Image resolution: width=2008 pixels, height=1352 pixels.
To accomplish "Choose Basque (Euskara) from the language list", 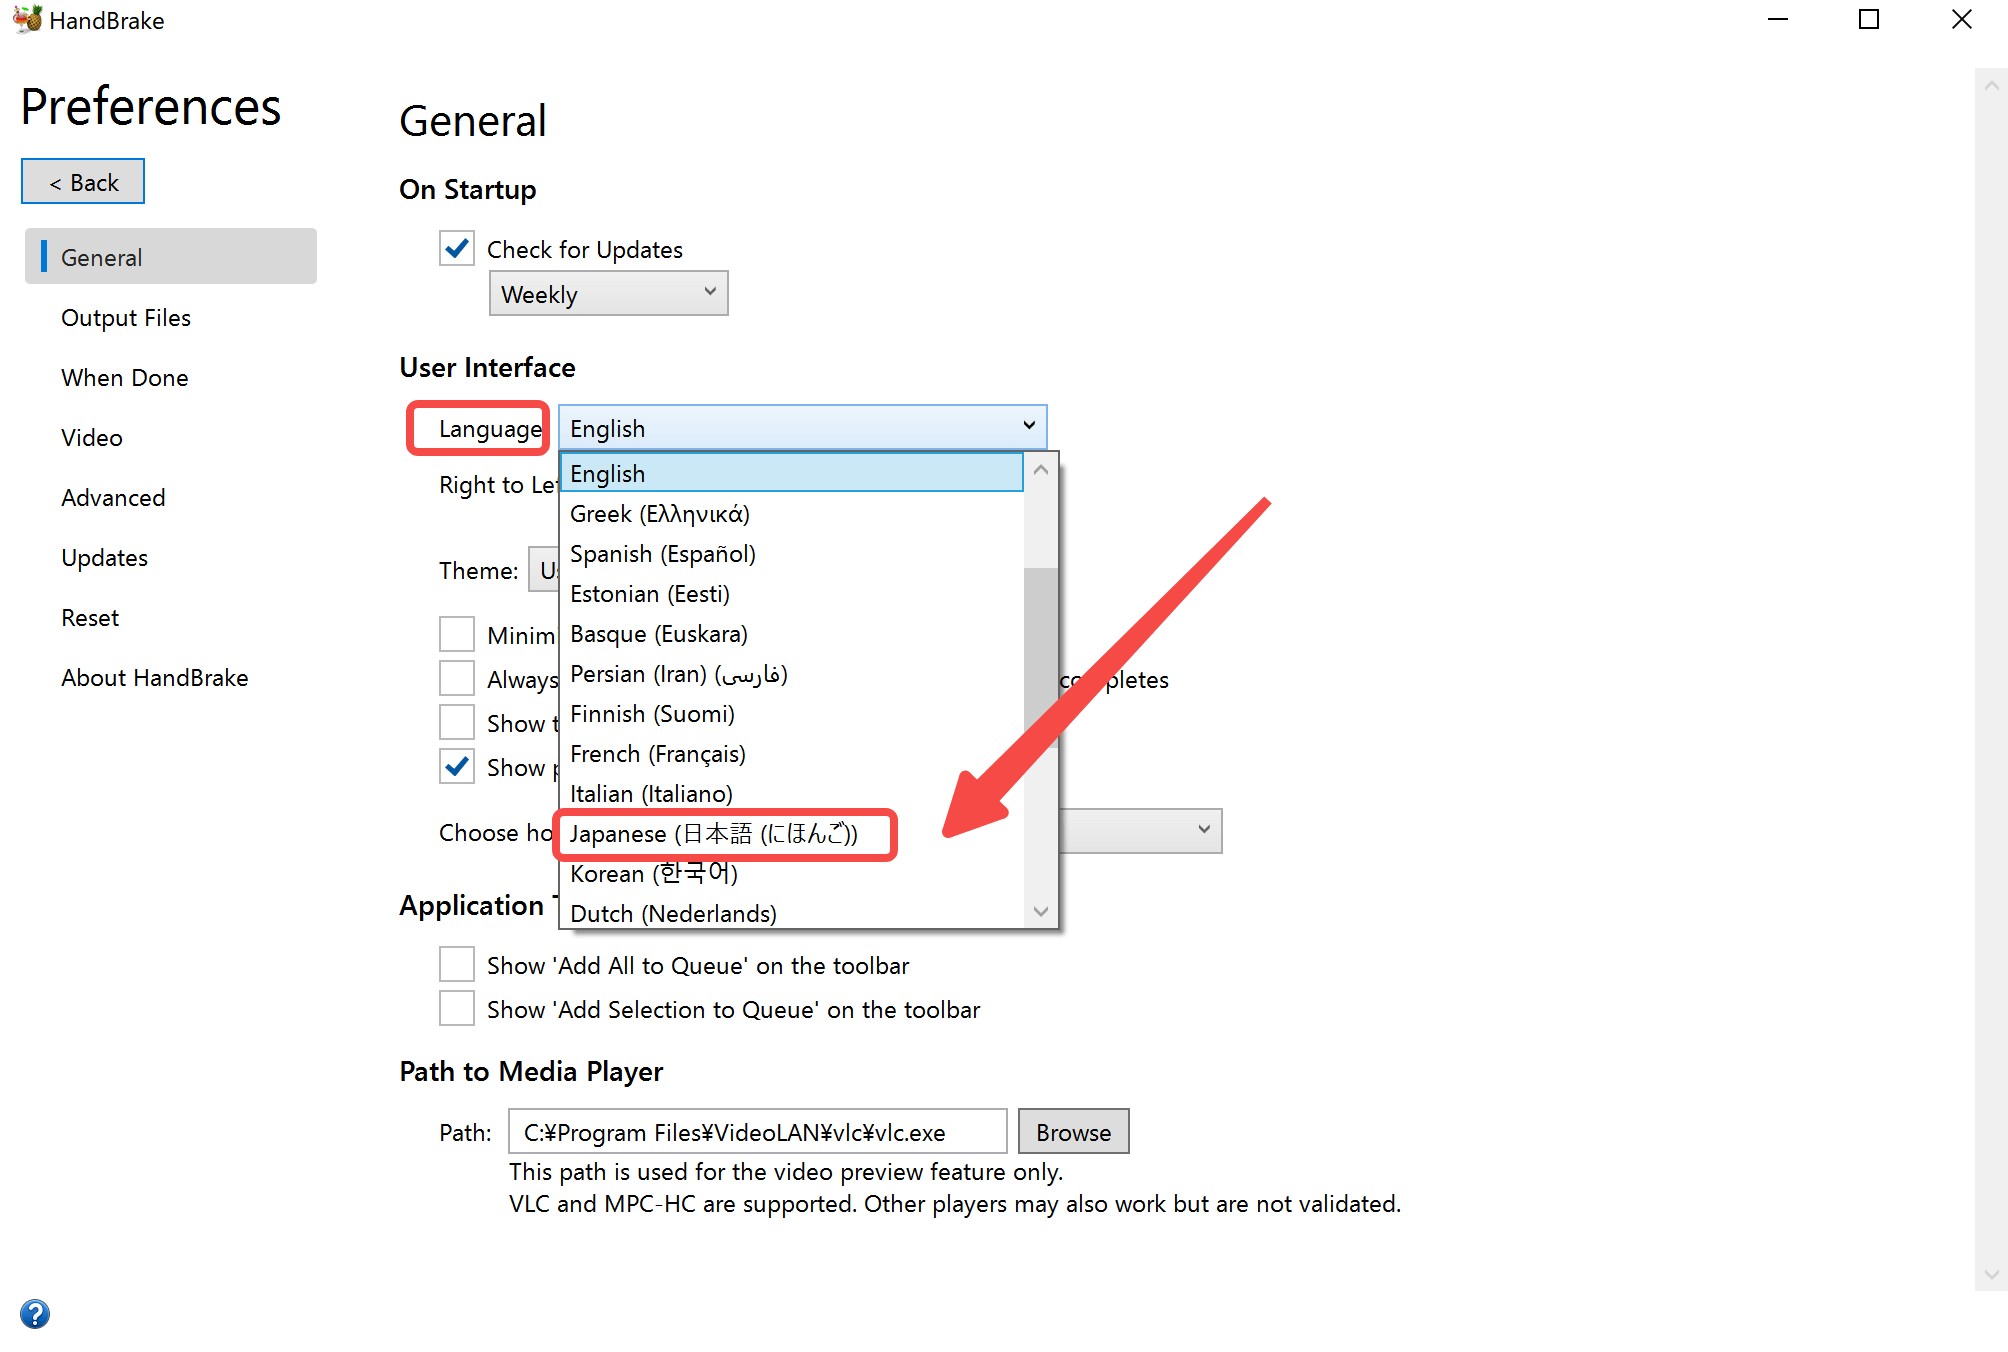I will click(791, 633).
